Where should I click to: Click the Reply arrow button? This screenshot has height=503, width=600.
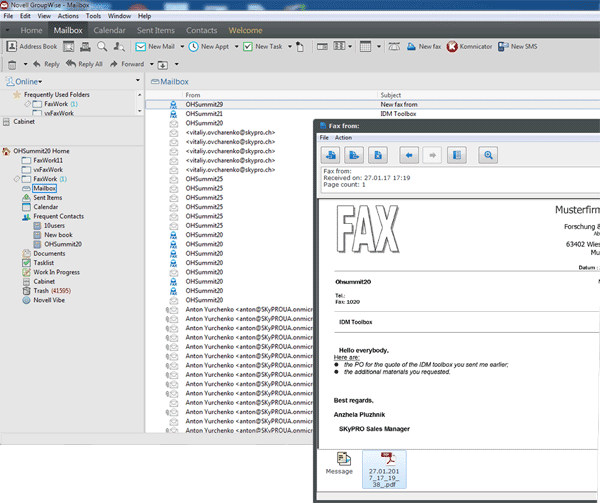click(46, 64)
